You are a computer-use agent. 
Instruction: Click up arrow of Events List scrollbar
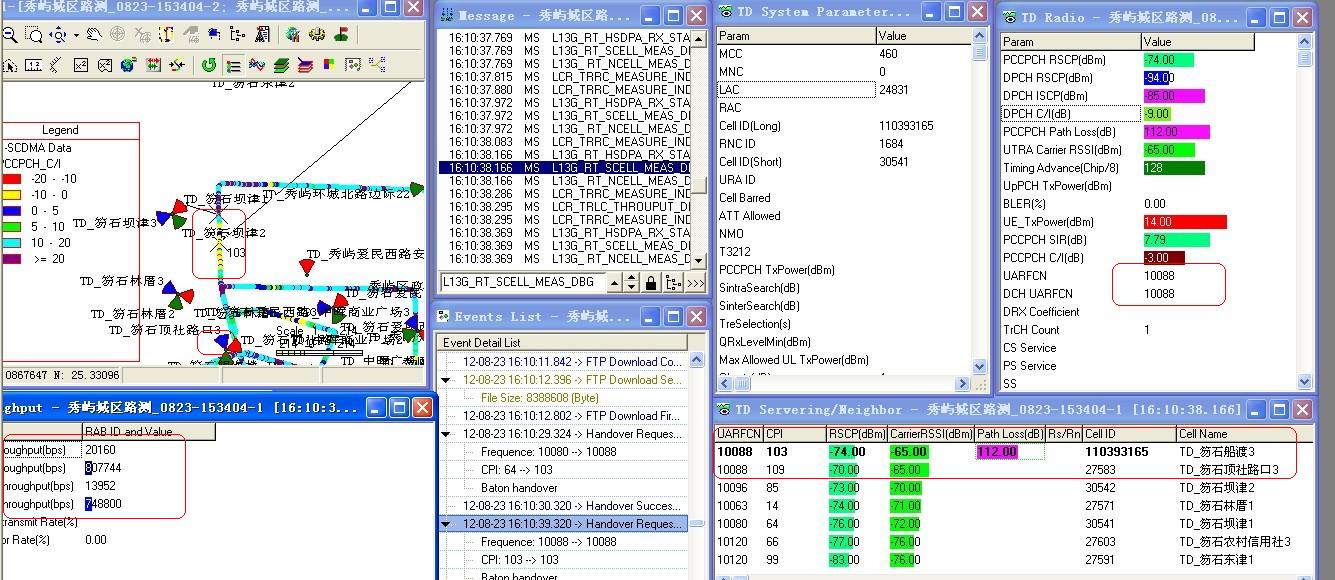point(696,359)
